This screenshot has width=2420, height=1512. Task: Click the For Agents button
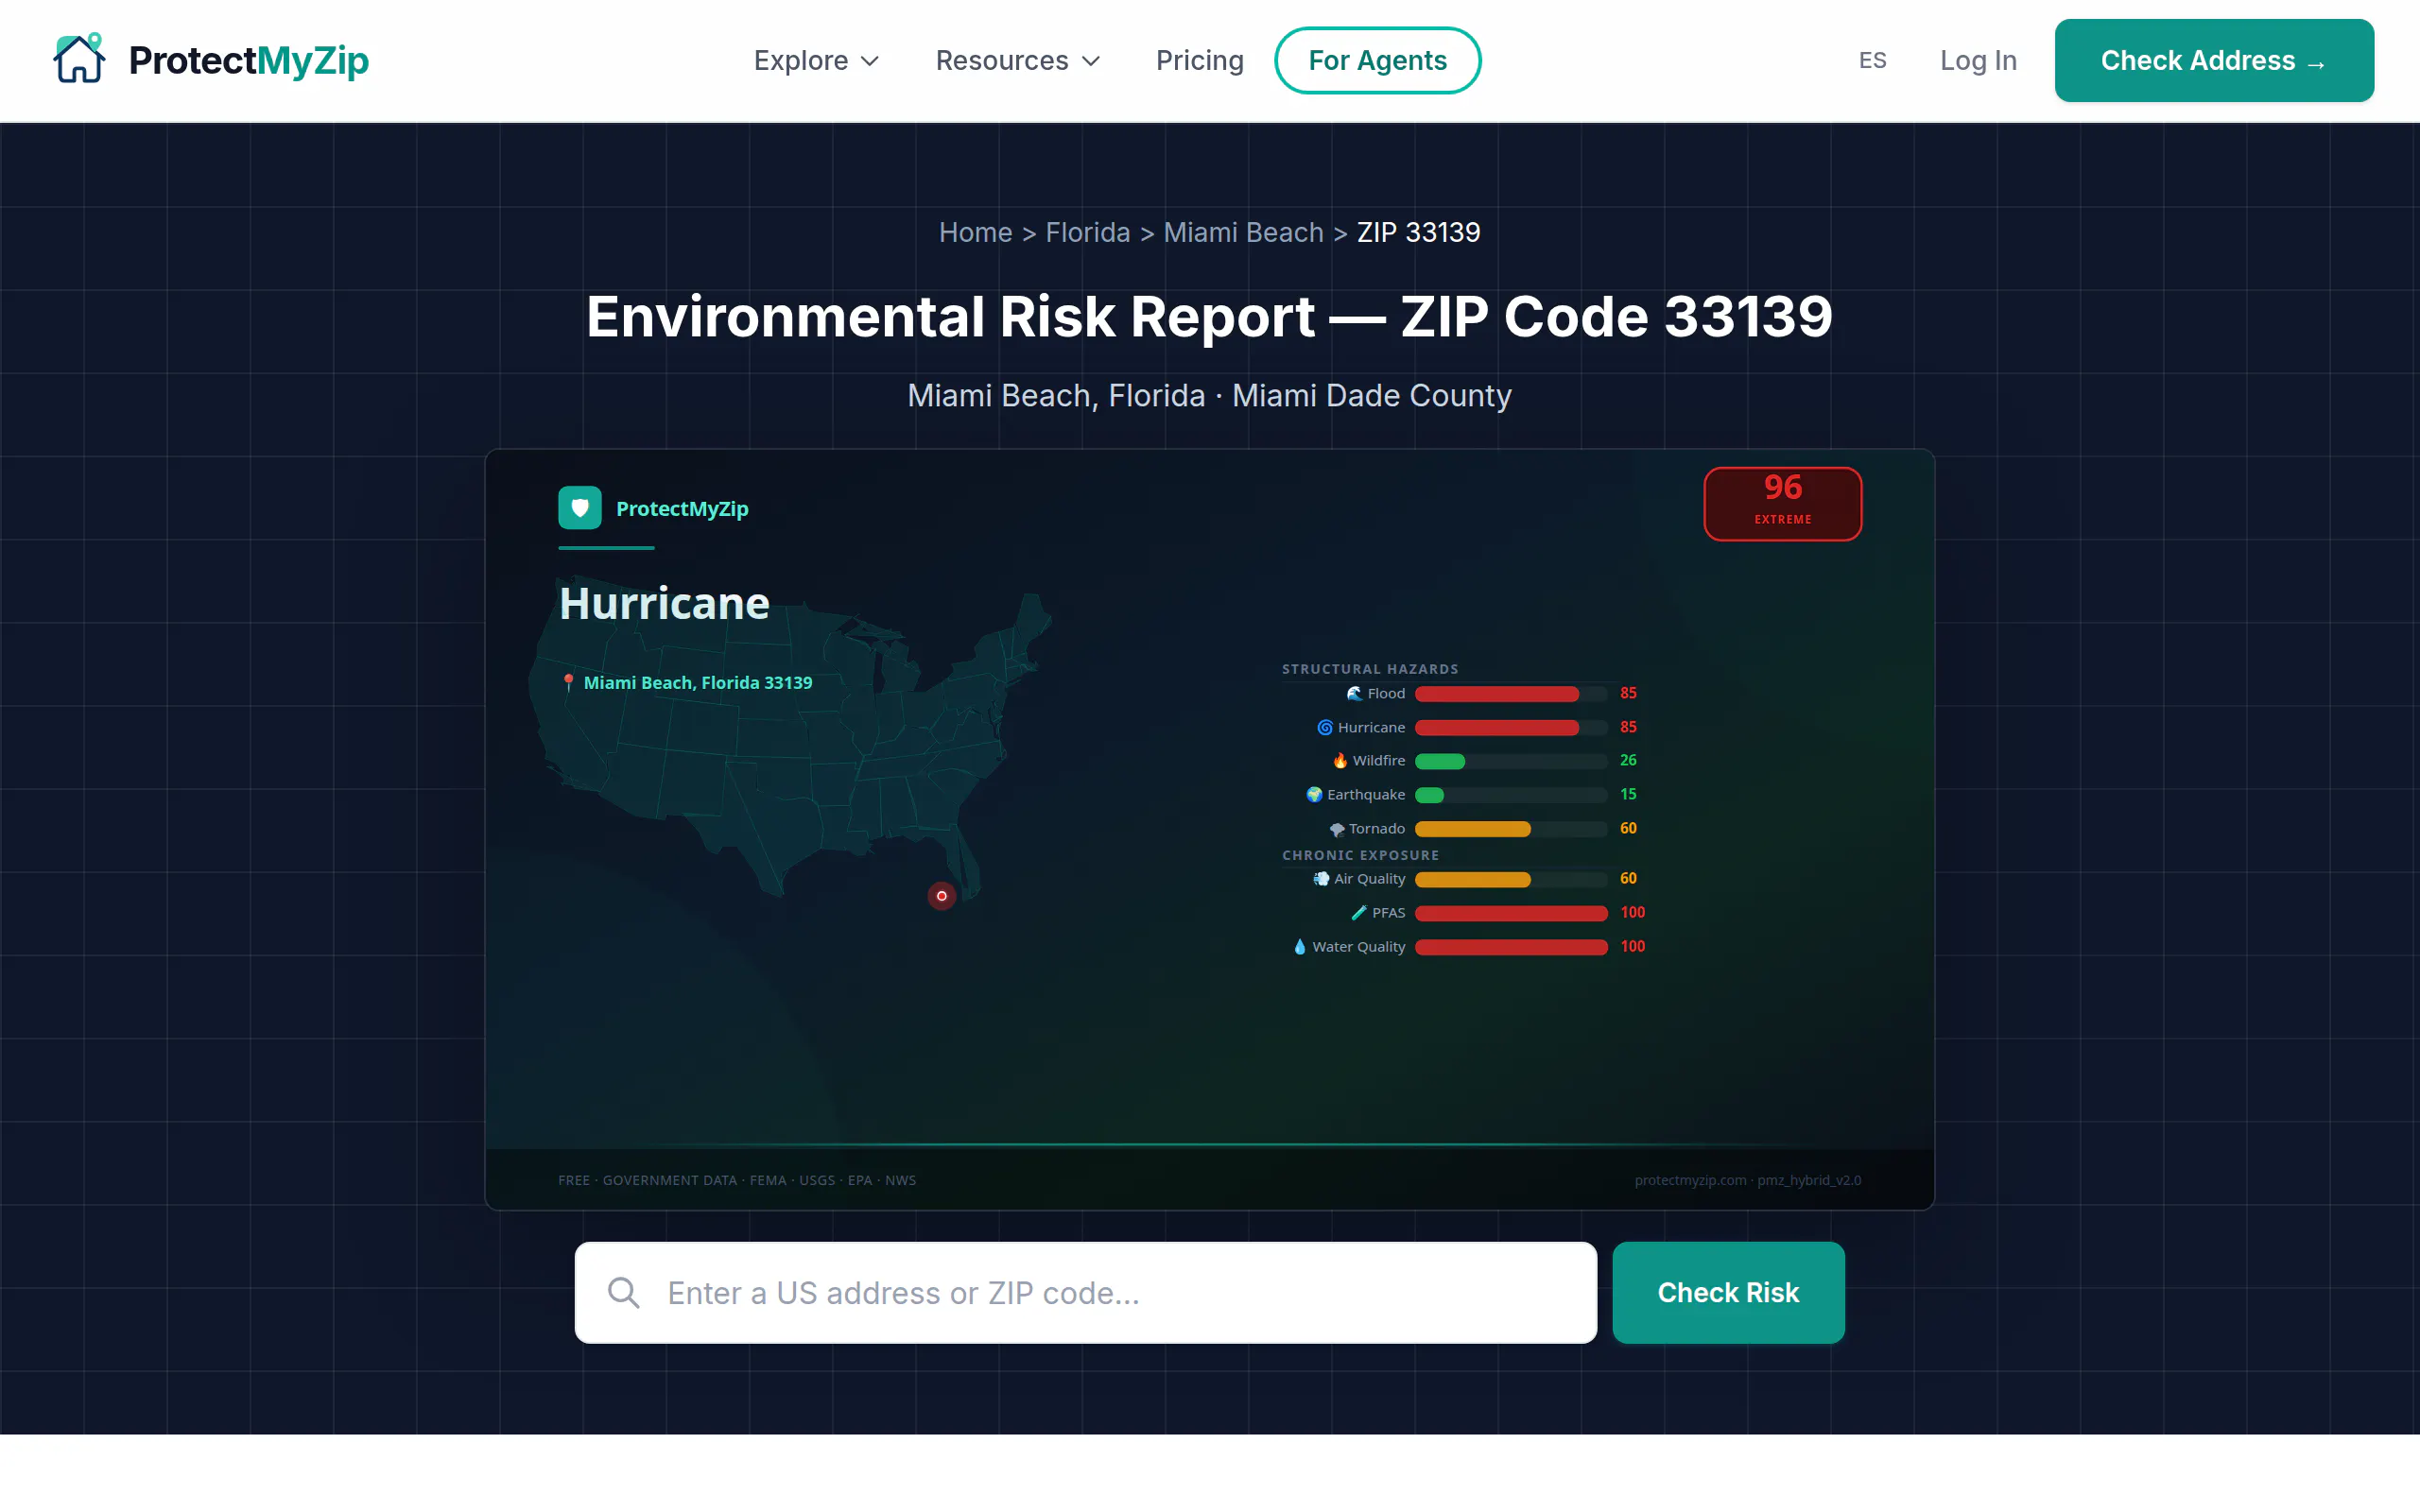[1377, 60]
